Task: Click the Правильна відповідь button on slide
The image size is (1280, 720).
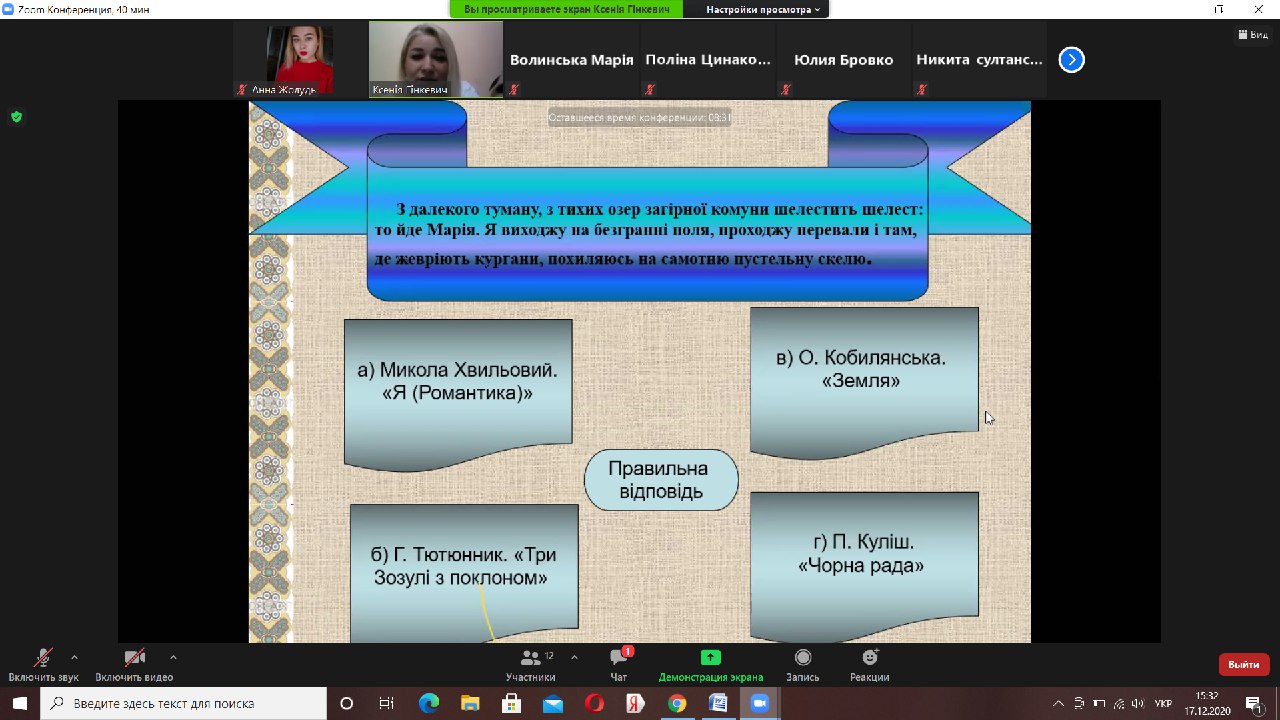Action: 660,480
